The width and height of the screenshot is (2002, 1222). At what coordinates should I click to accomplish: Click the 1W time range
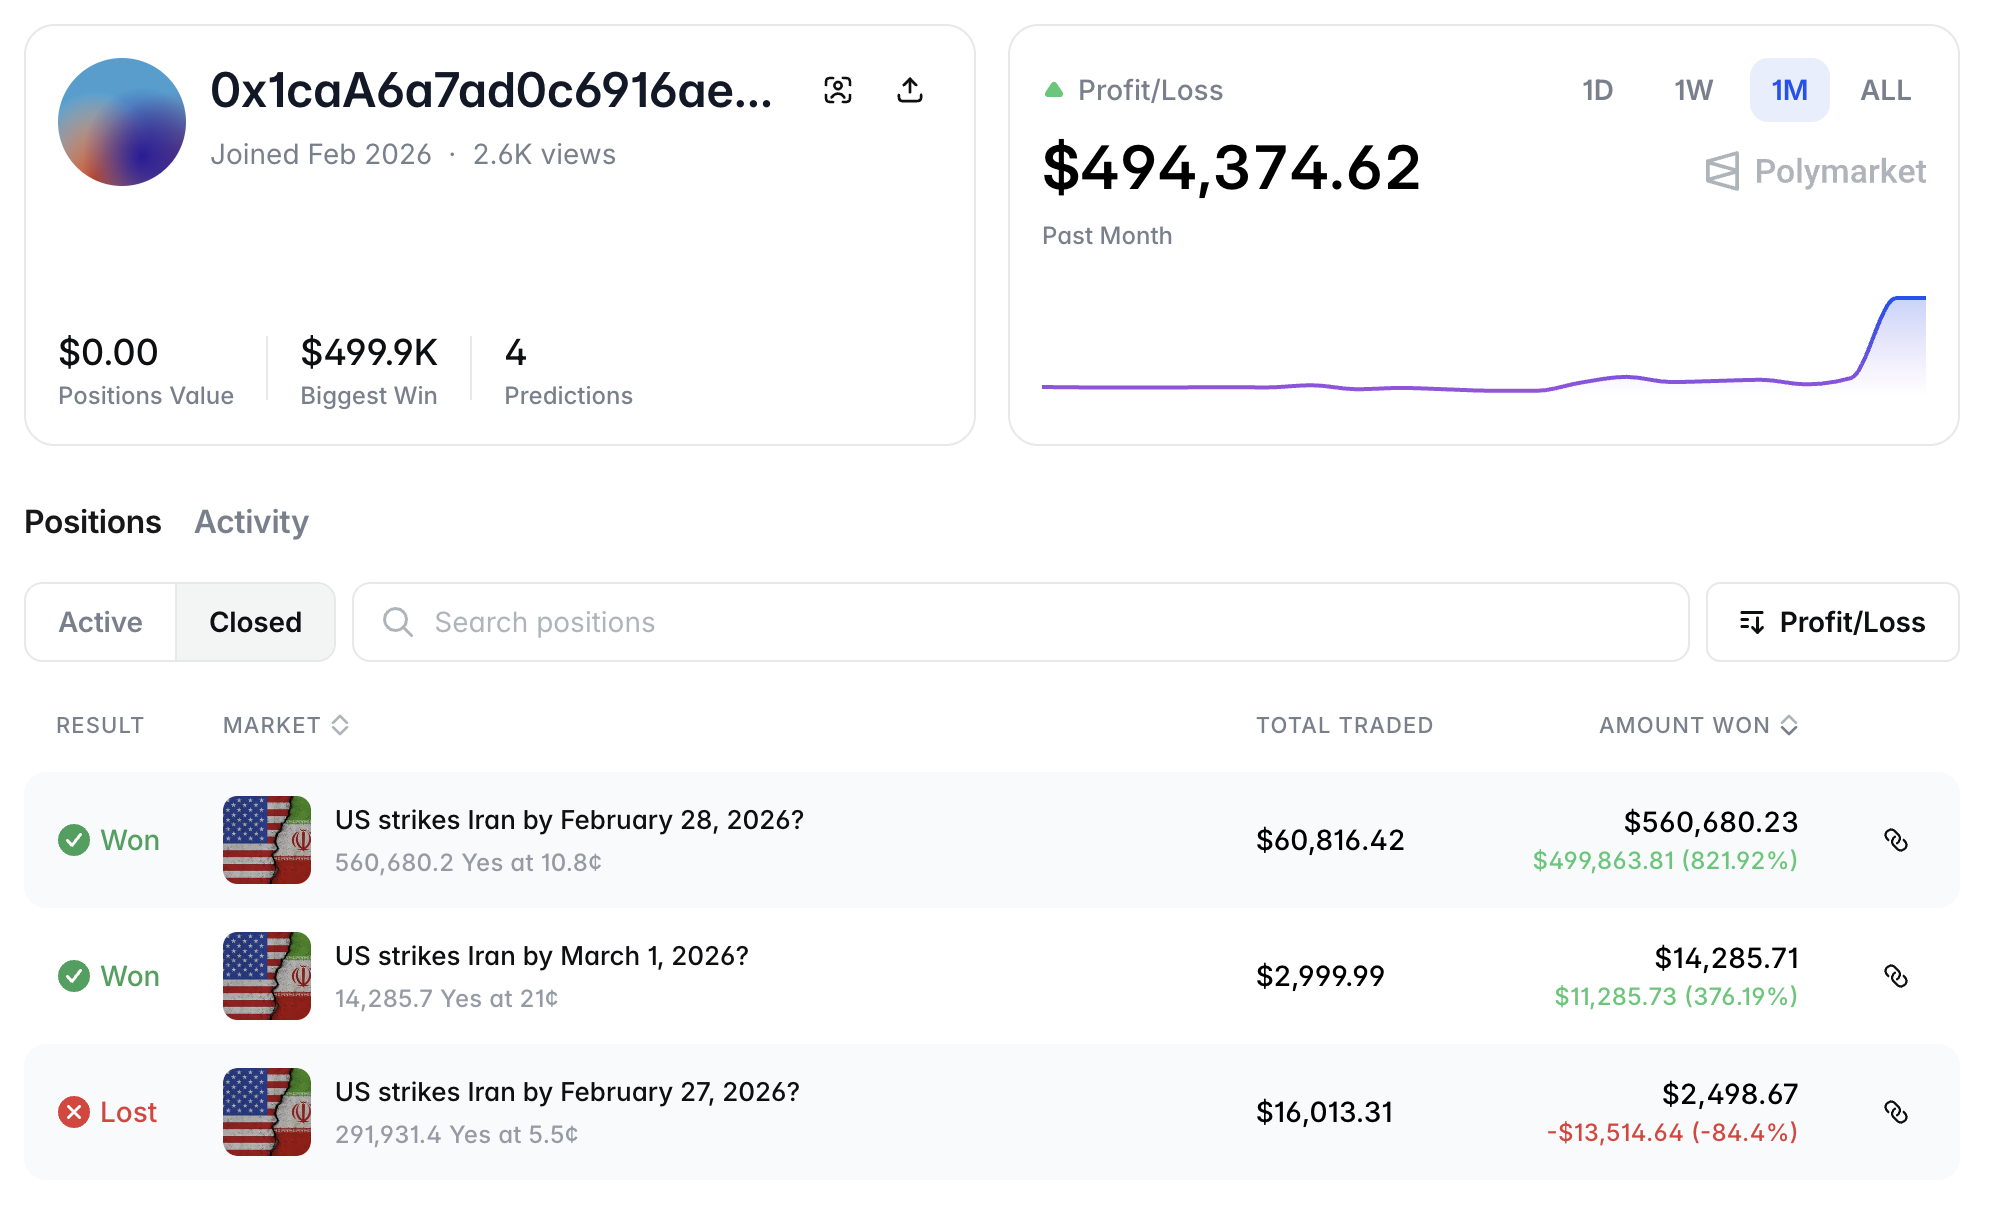pos(1693,90)
